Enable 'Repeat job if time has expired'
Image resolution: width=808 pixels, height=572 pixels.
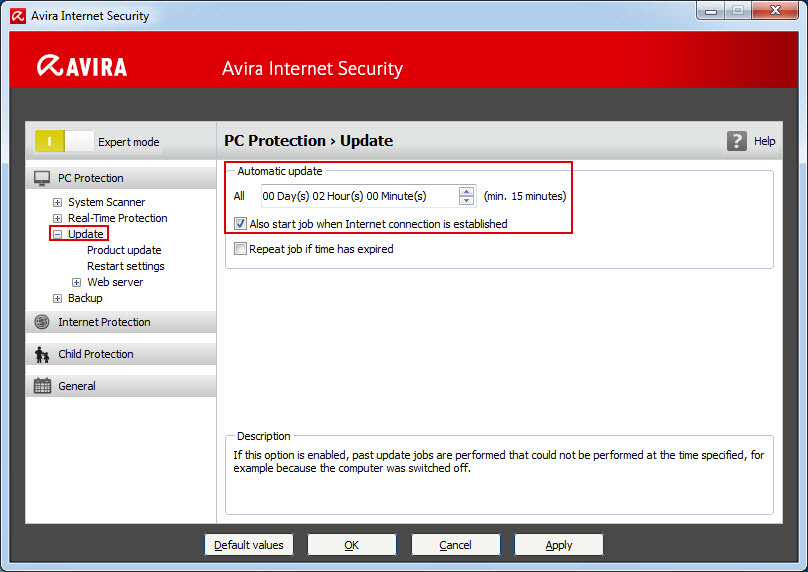(240, 249)
